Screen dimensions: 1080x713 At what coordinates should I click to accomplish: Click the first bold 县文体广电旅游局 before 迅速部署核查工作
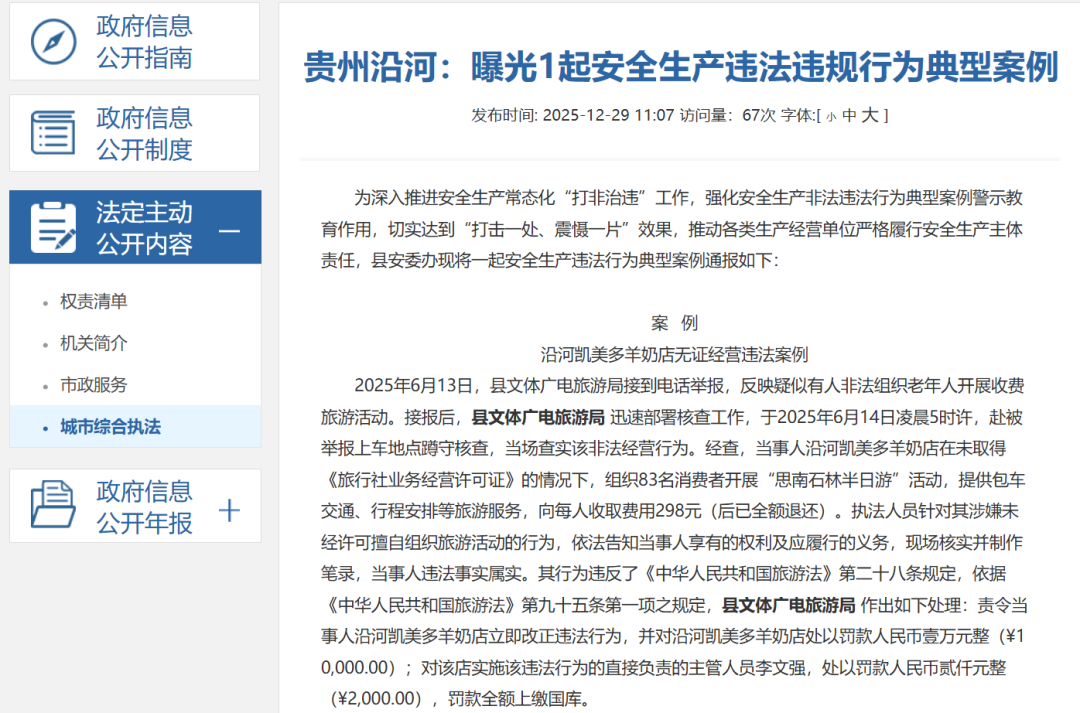pos(538,417)
